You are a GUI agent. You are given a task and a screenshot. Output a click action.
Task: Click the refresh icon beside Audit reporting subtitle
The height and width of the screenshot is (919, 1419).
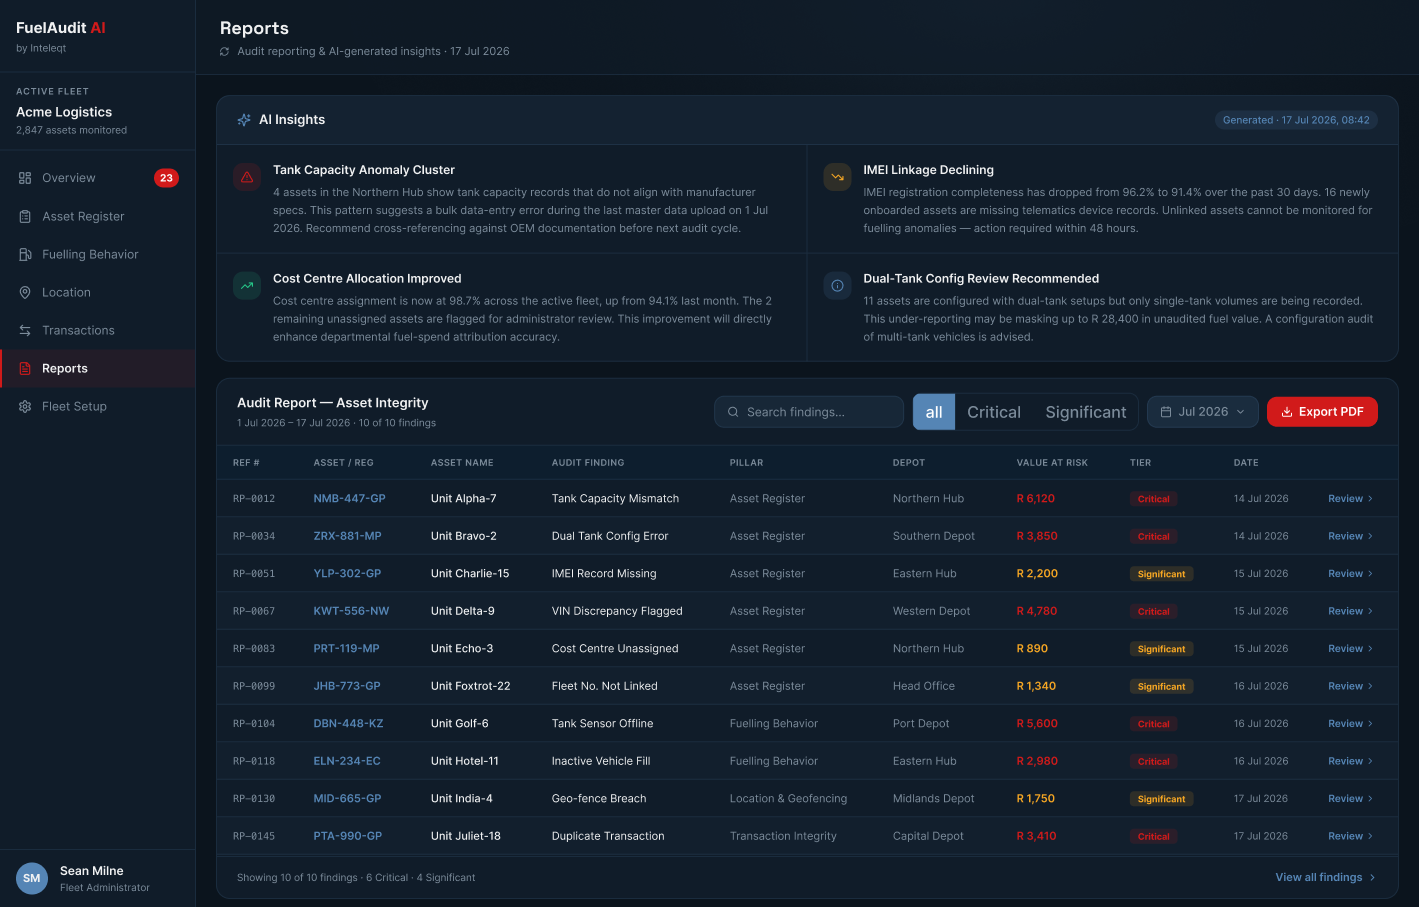225,51
